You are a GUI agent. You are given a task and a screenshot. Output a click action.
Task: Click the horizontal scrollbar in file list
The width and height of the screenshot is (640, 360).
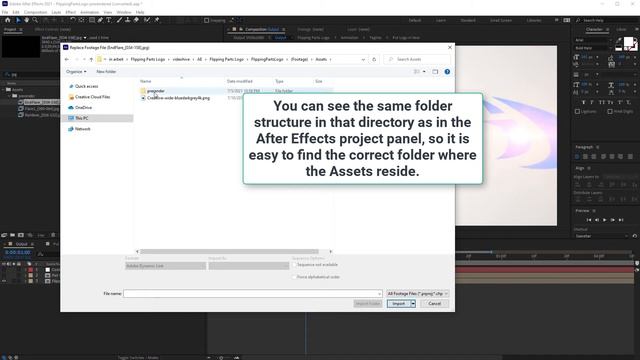[229, 251]
